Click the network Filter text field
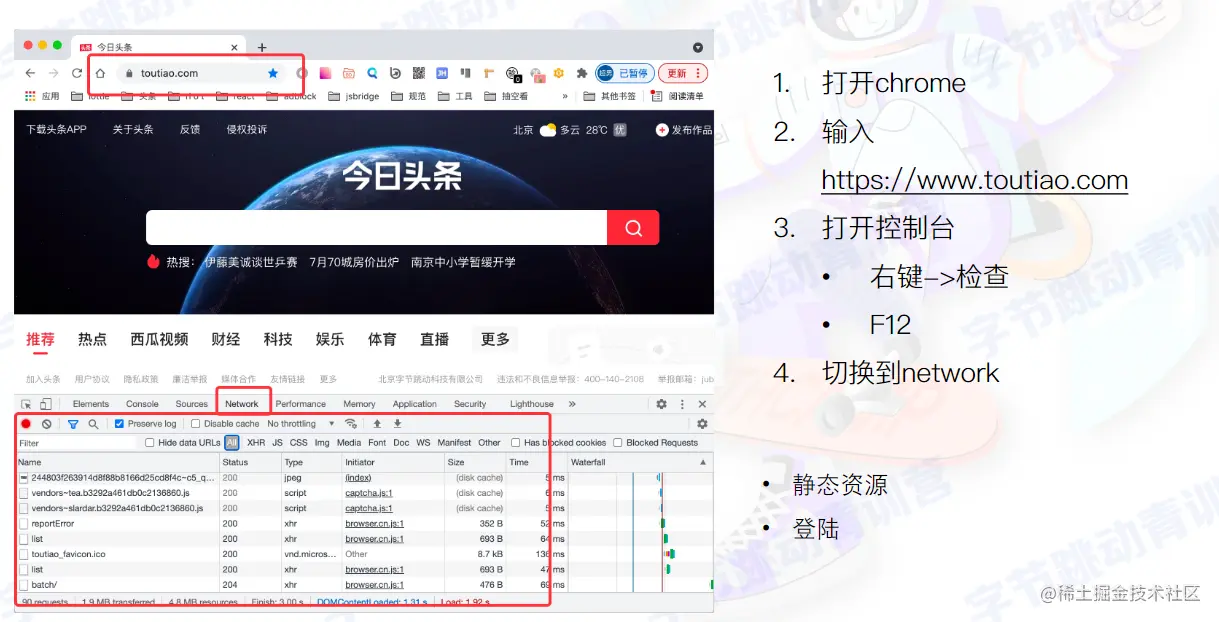 pyautogui.click(x=78, y=443)
